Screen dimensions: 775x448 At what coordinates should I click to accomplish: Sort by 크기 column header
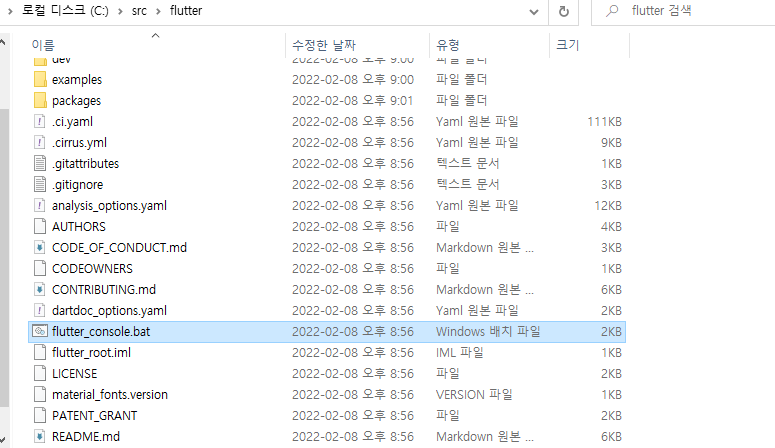coord(567,45)
